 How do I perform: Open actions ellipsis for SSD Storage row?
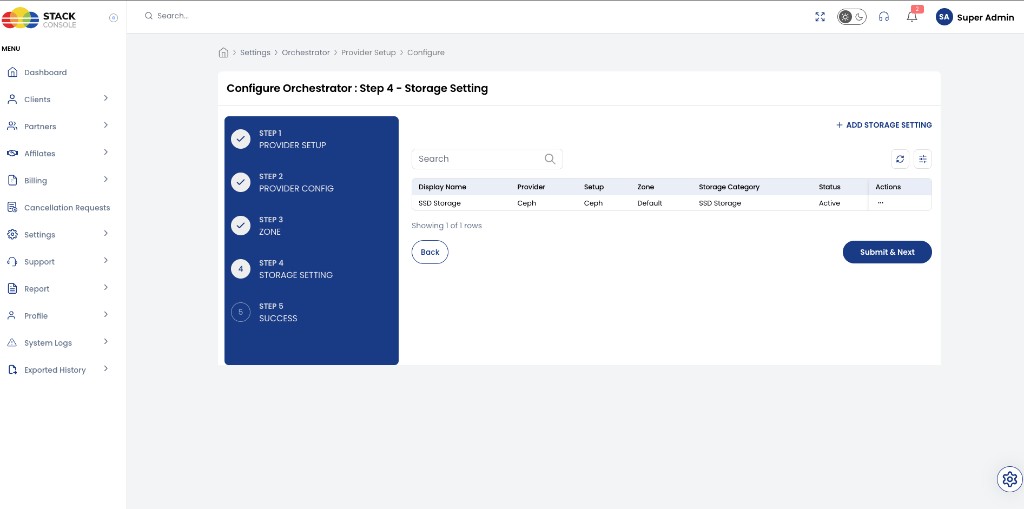click(x=880, y=203)
